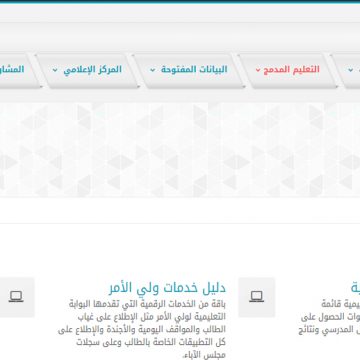Click the laptop icon beside دليل خدمات ولي الأمر
Viewport: 360px width, 360px height.
(x=257, y=297)
